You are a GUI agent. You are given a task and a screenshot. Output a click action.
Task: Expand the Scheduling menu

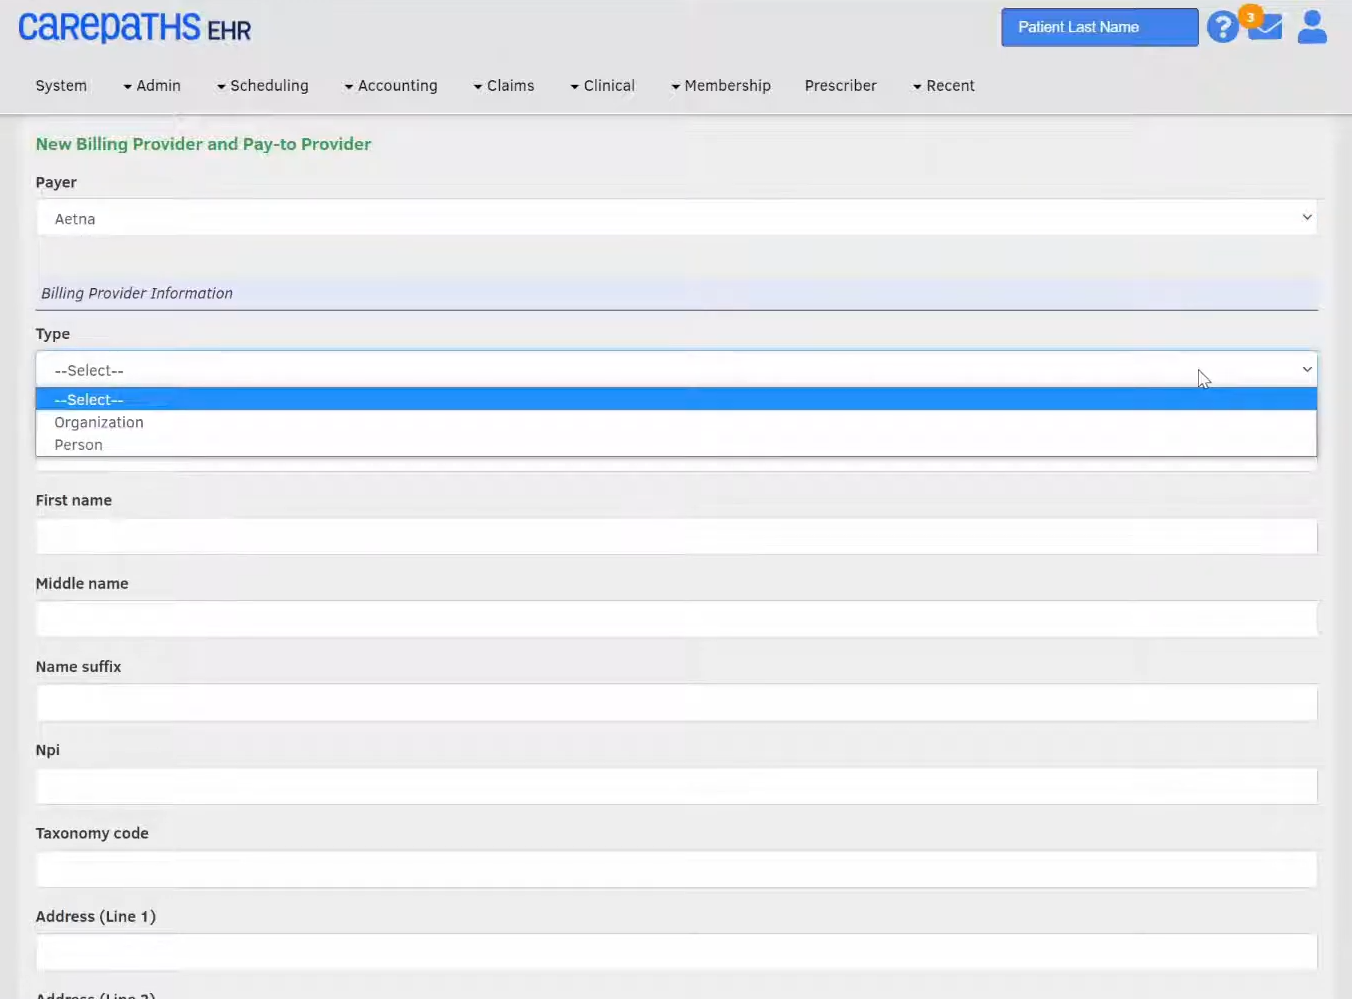[263, 86]
